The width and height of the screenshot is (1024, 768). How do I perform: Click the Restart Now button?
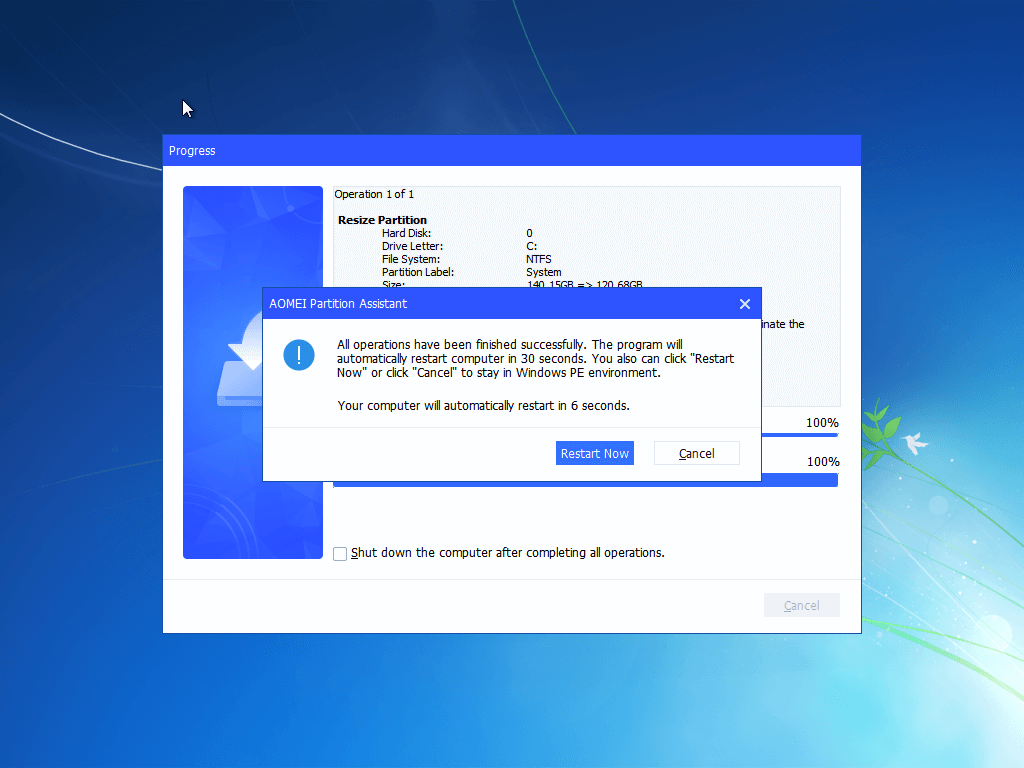(594, 453)
